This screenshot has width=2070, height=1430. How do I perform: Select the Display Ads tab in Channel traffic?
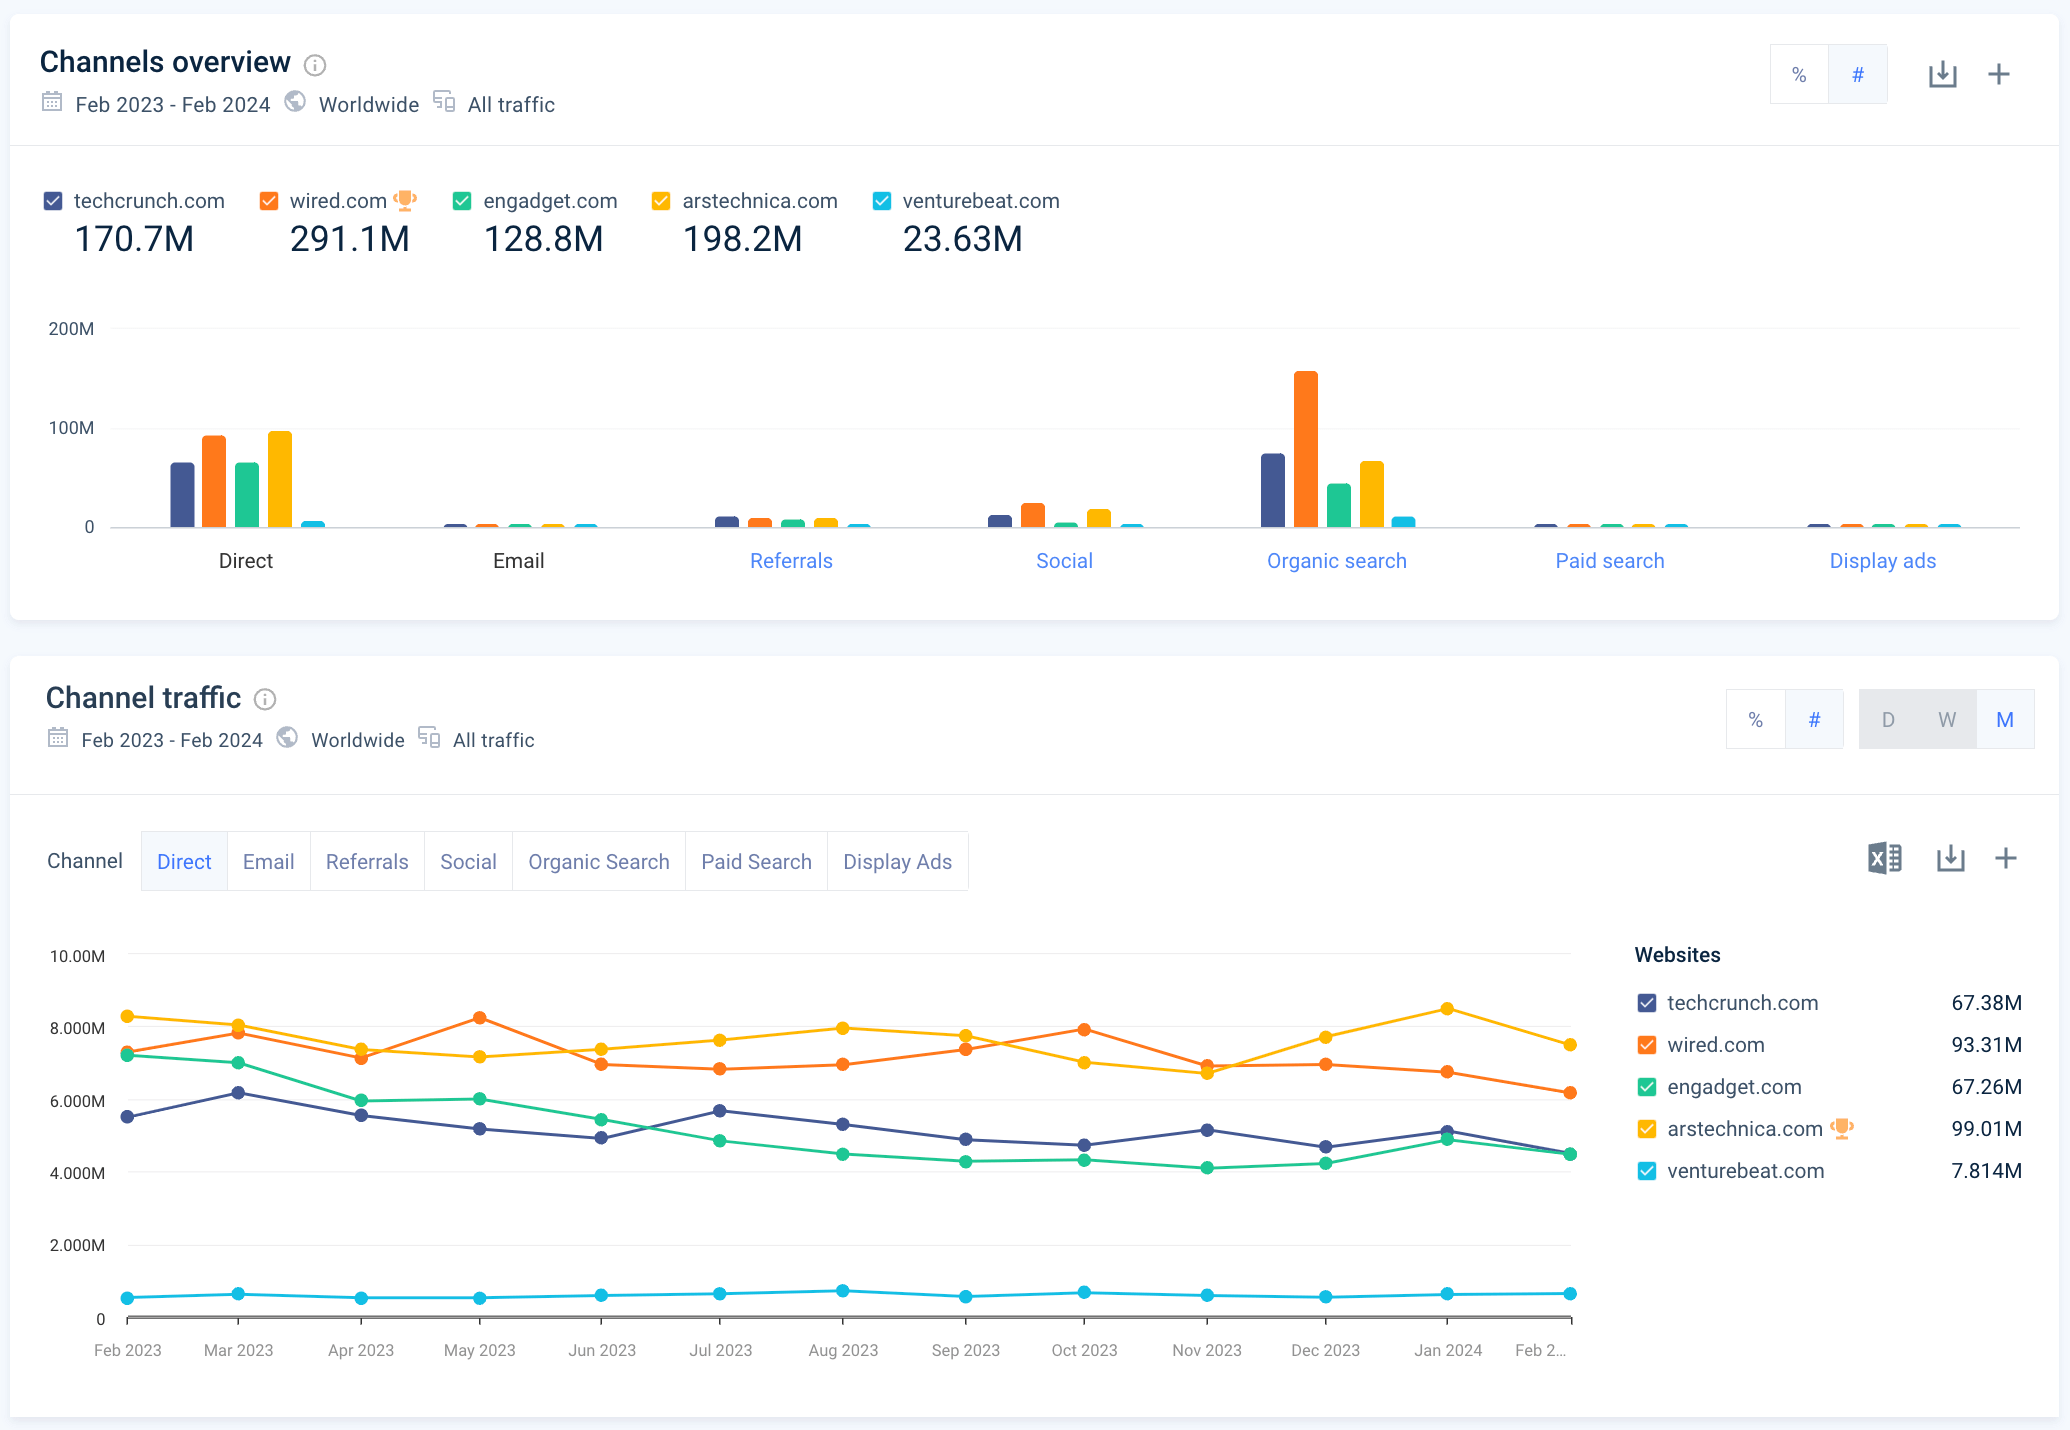[900, 861]
